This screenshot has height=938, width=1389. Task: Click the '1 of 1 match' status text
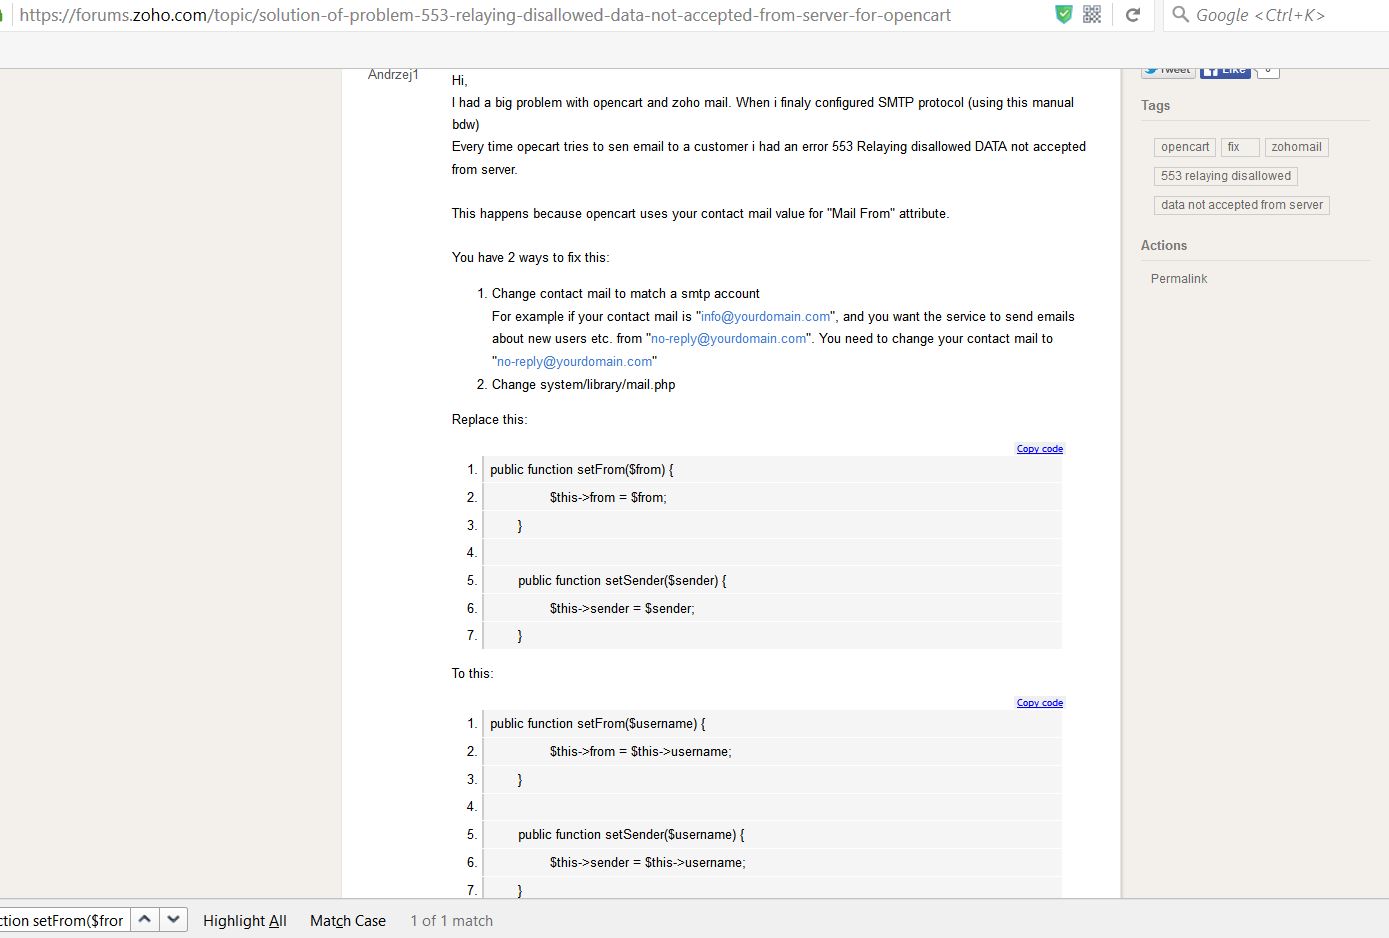(452, 921)
